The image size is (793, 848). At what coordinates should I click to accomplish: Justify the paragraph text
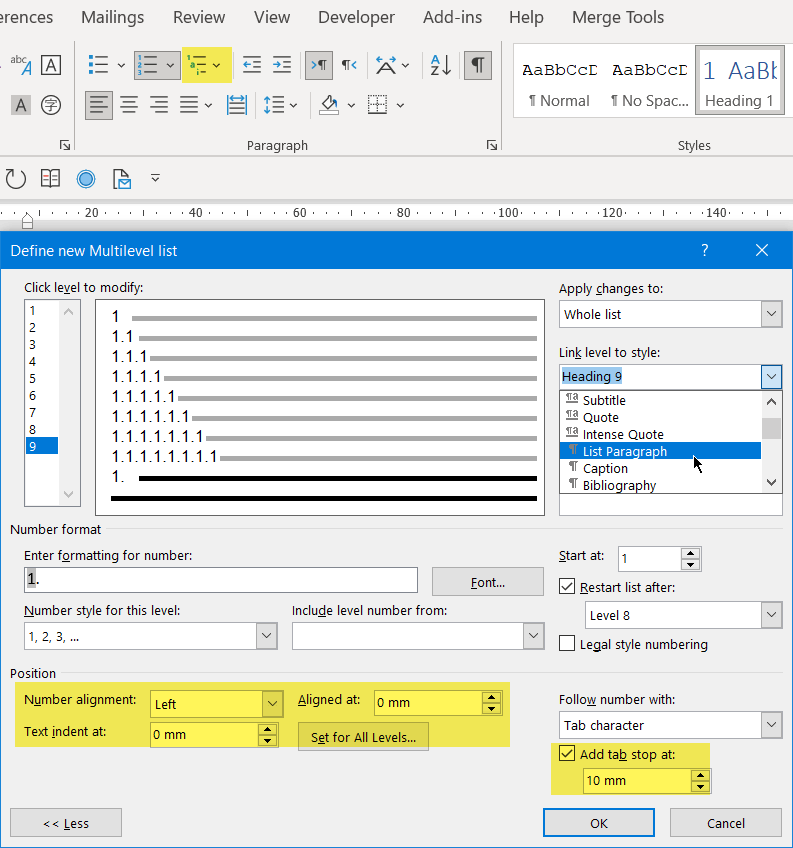click(x=189, y=105)
